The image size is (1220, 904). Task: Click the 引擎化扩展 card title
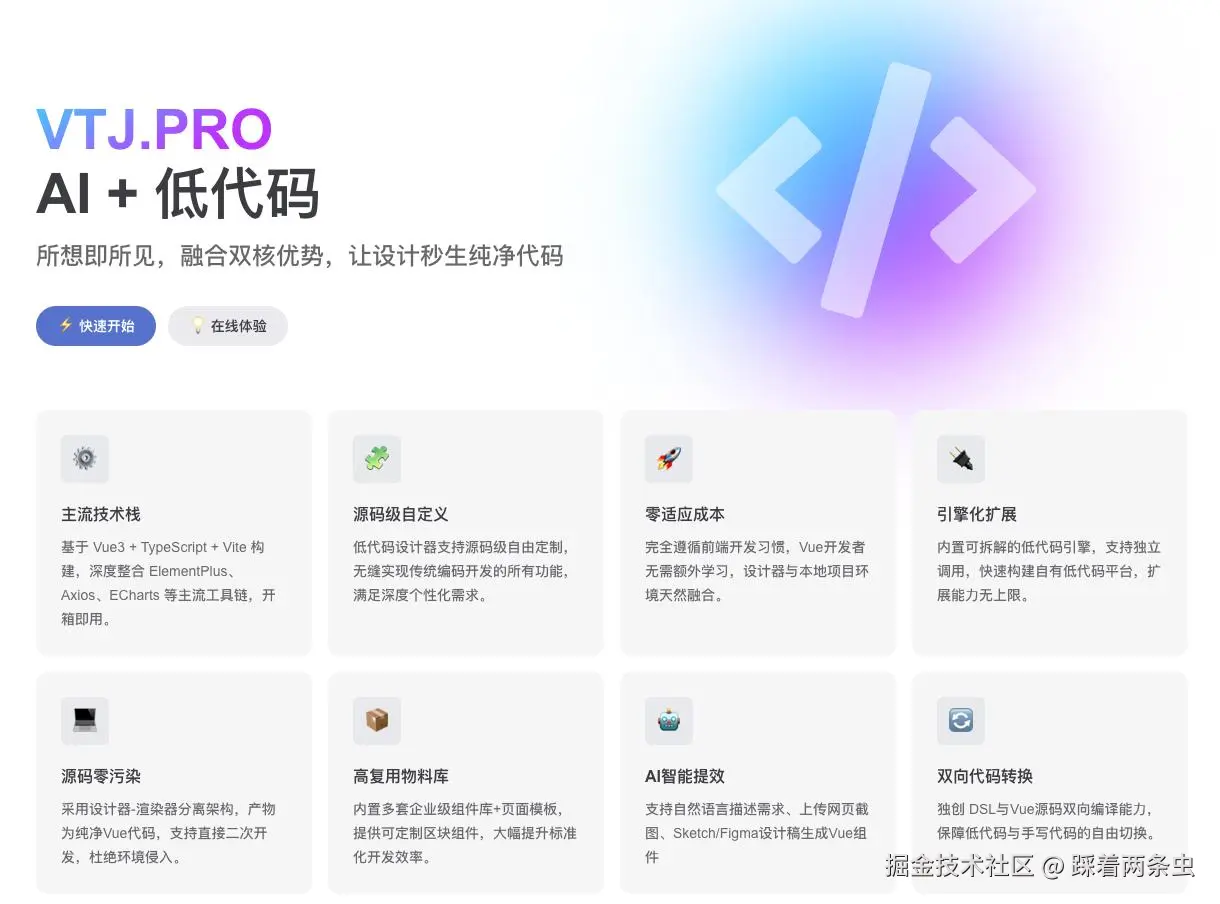[977, 514]
